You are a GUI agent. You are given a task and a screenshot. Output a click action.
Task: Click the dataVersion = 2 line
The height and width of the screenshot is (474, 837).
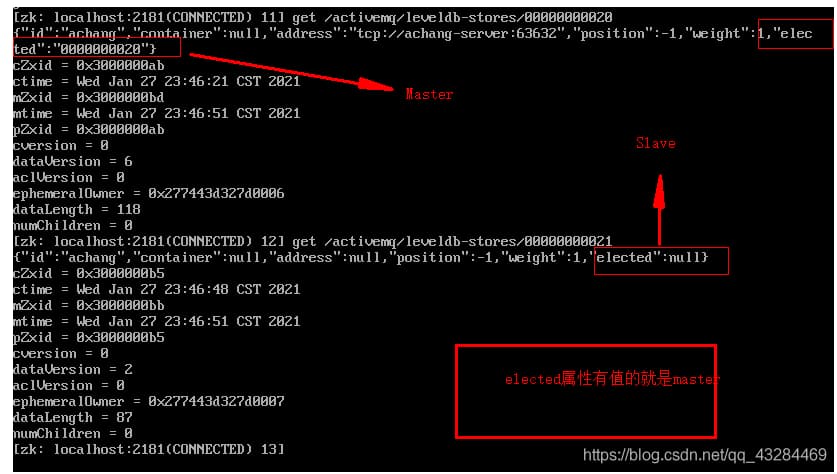tap(73, 369)
